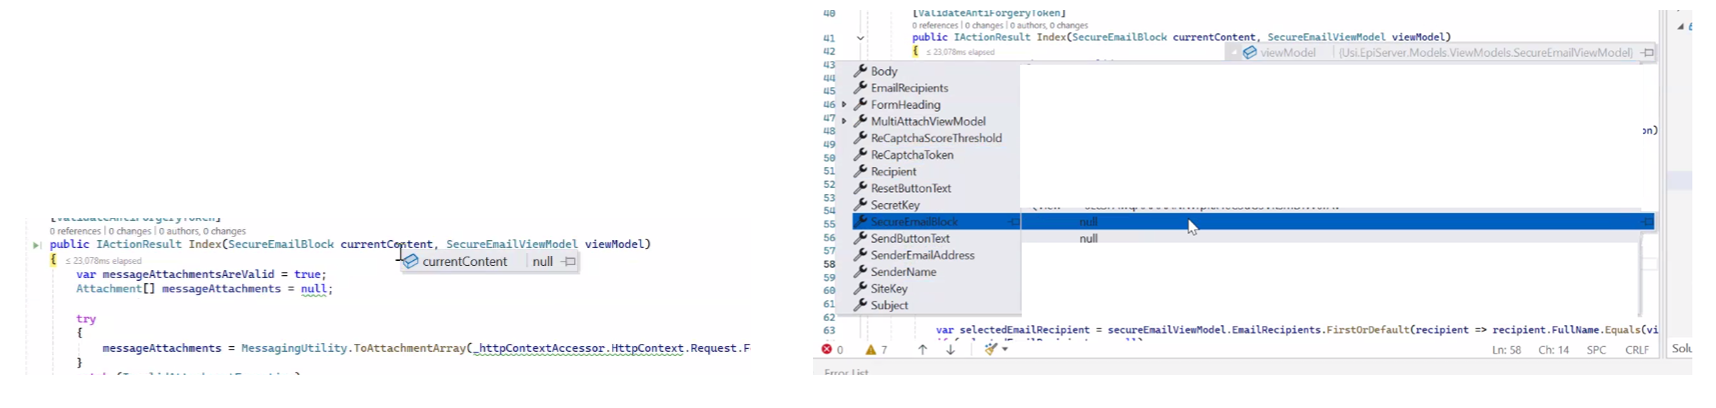Pin the viewModel data tip

1647,53
